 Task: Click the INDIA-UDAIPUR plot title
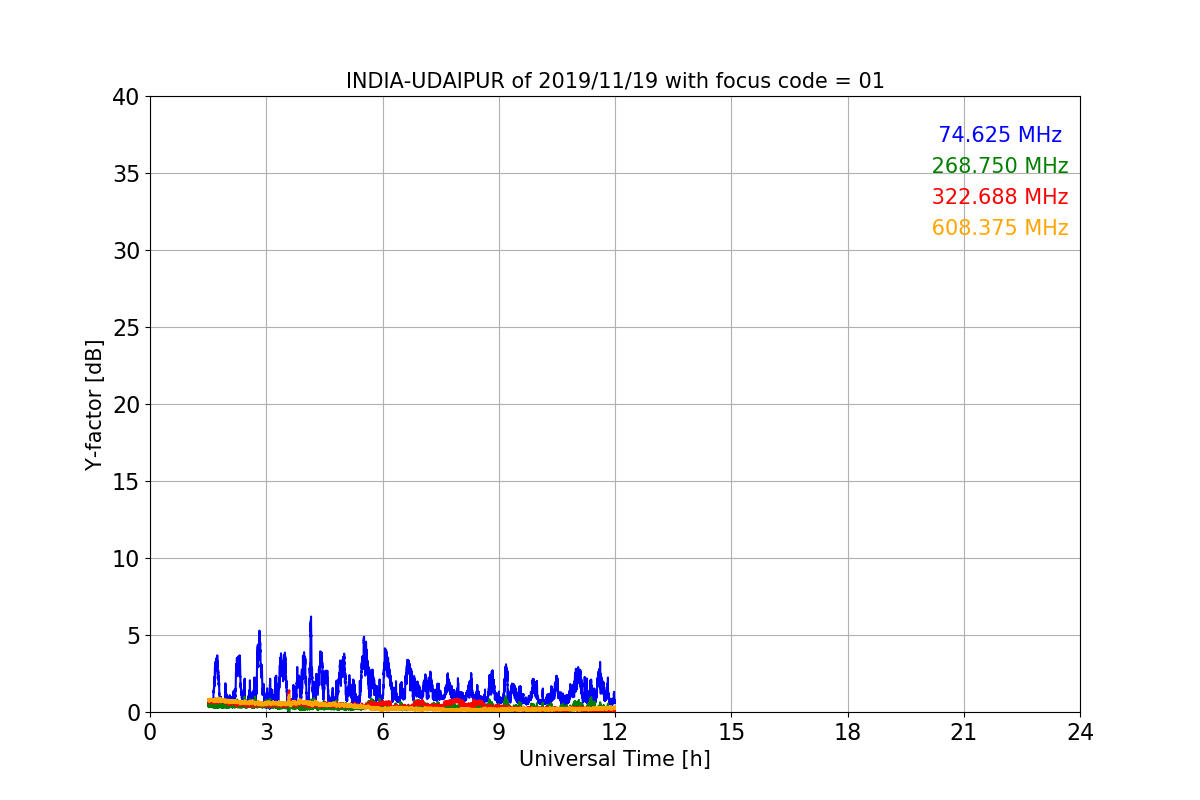615,81
